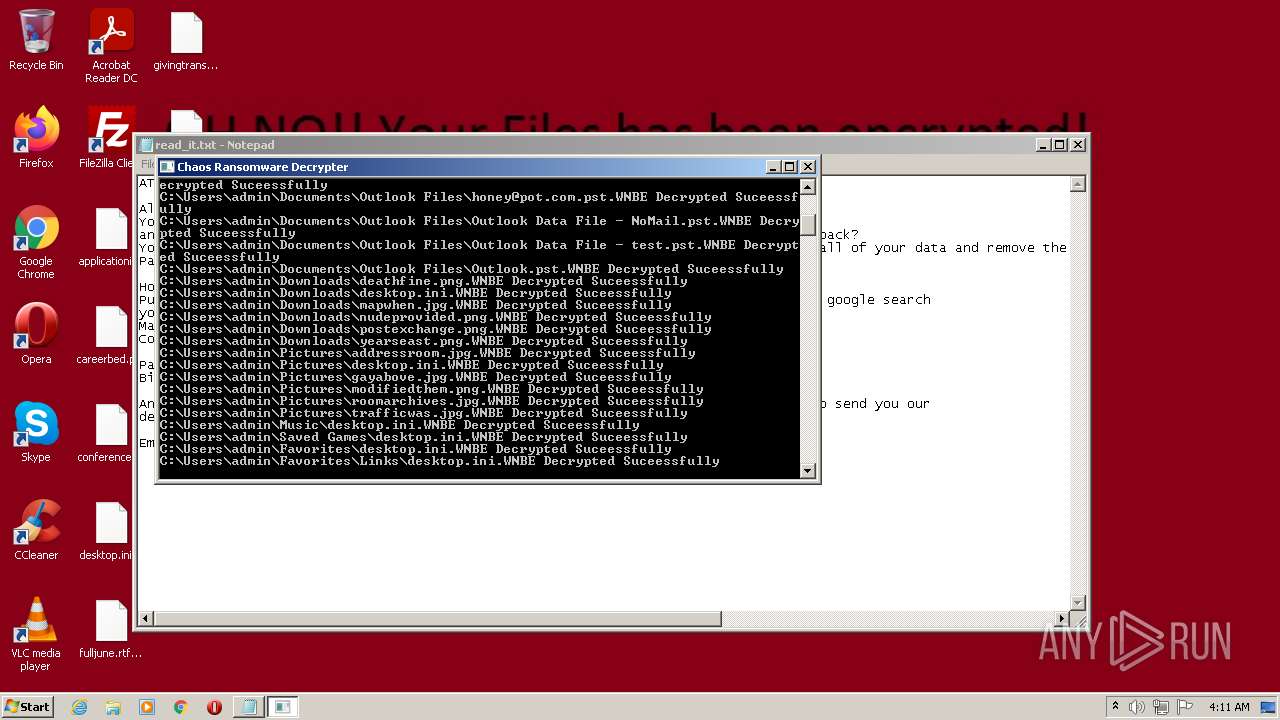Viewport: 1280px width, 720px height.
Task: Open the FileZilla Client shortcut
Action: click(108, 138)
